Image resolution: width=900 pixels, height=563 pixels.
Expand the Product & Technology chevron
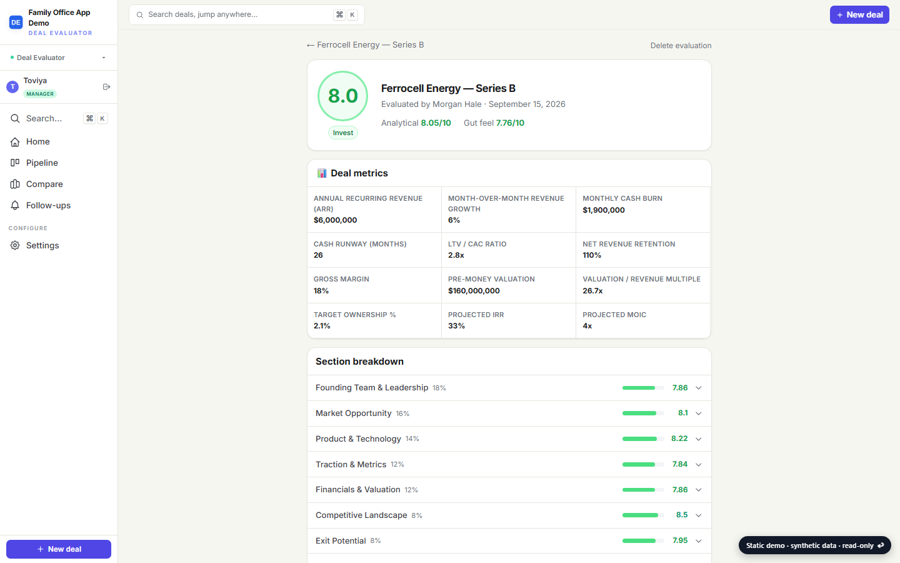(x=699, y=439)
